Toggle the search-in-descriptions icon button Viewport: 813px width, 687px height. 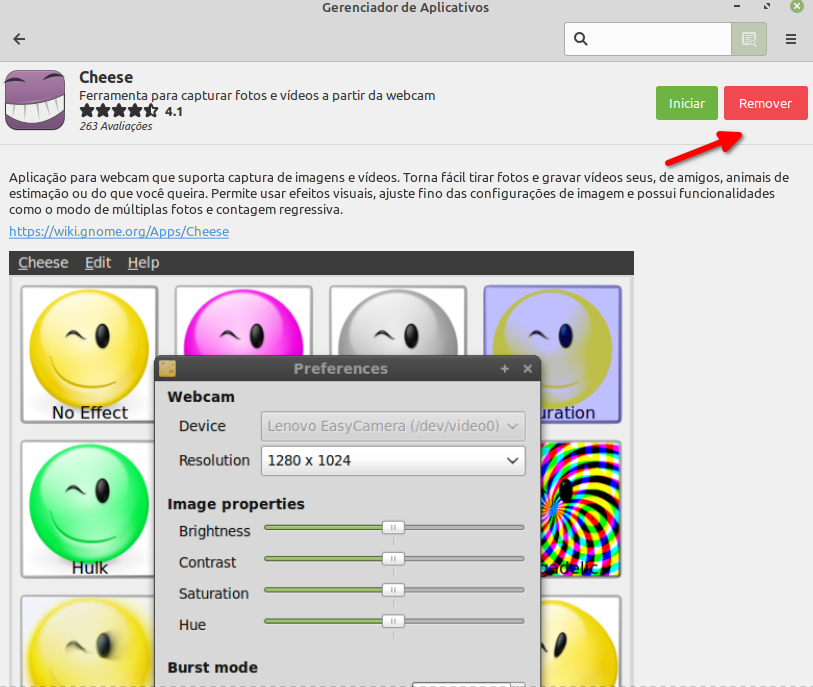pos(749,39)
